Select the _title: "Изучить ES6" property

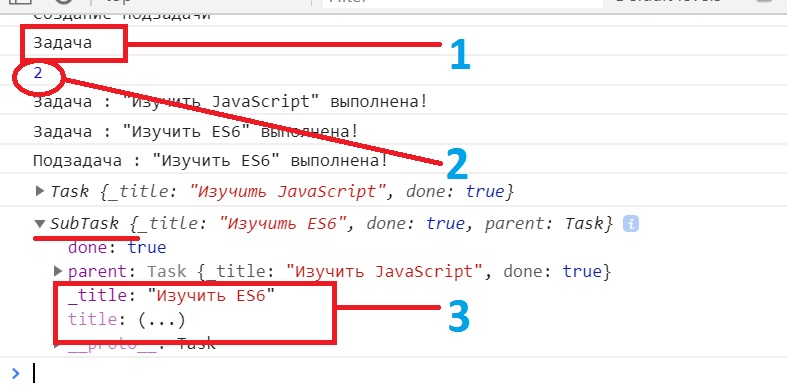(172, 296)
